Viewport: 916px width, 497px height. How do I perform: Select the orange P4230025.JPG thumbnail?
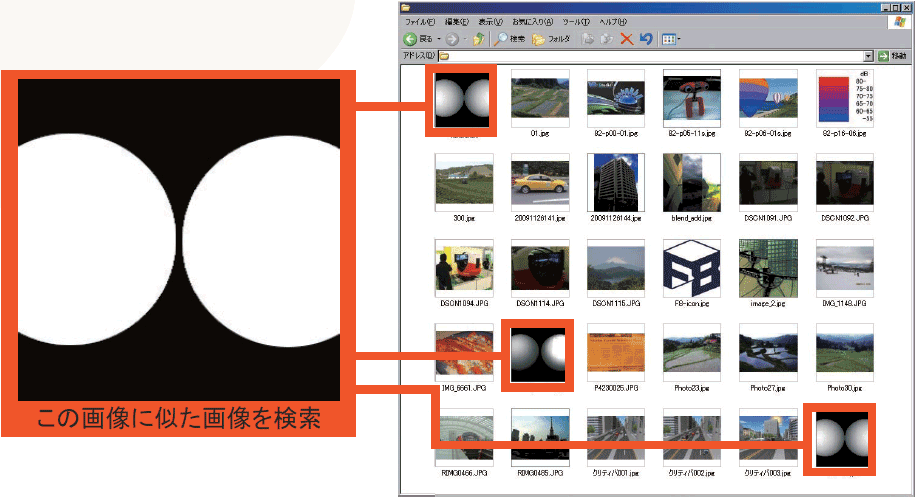click(x=616, y=352)
